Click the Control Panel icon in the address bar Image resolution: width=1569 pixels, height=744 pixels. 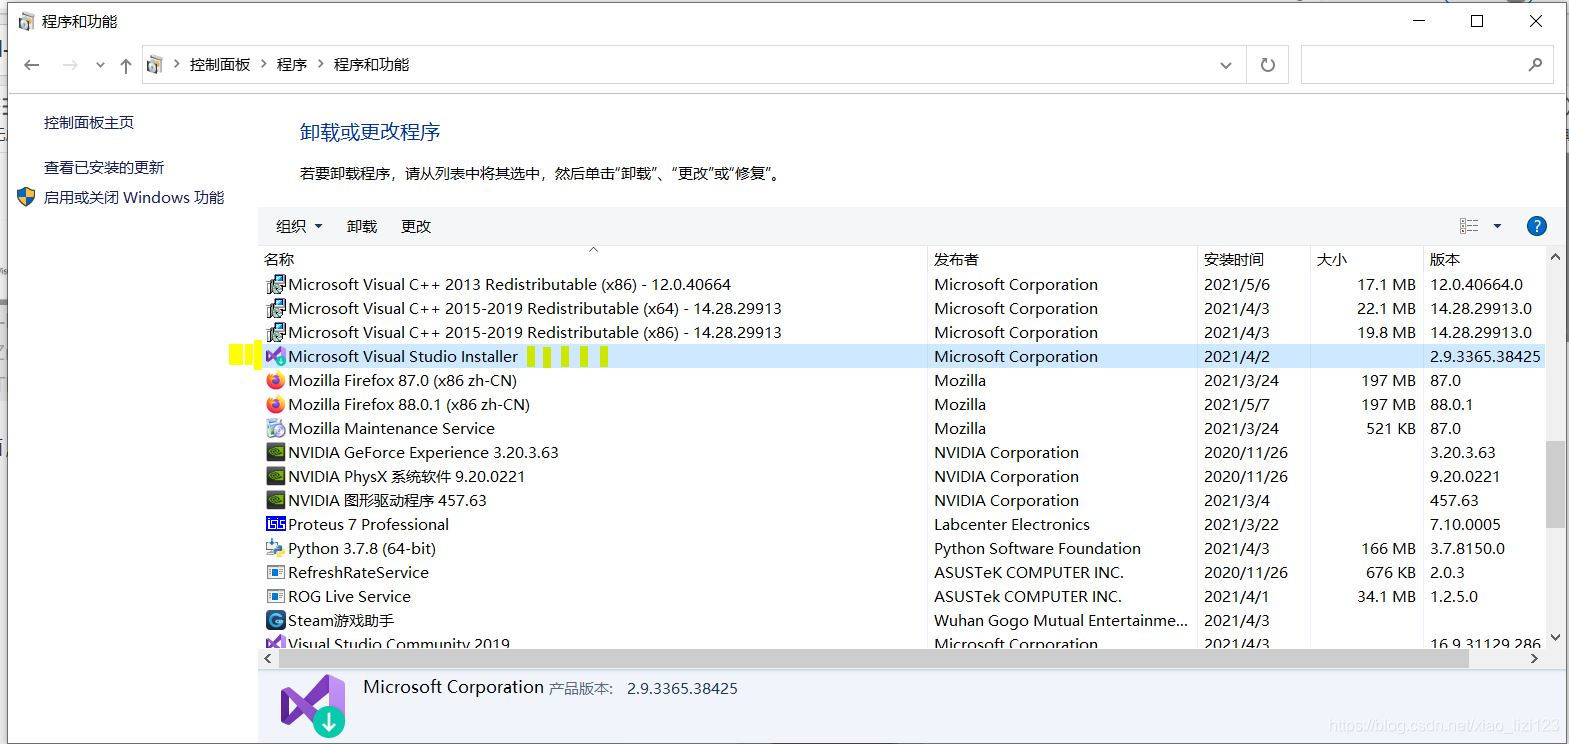point(154,65)
